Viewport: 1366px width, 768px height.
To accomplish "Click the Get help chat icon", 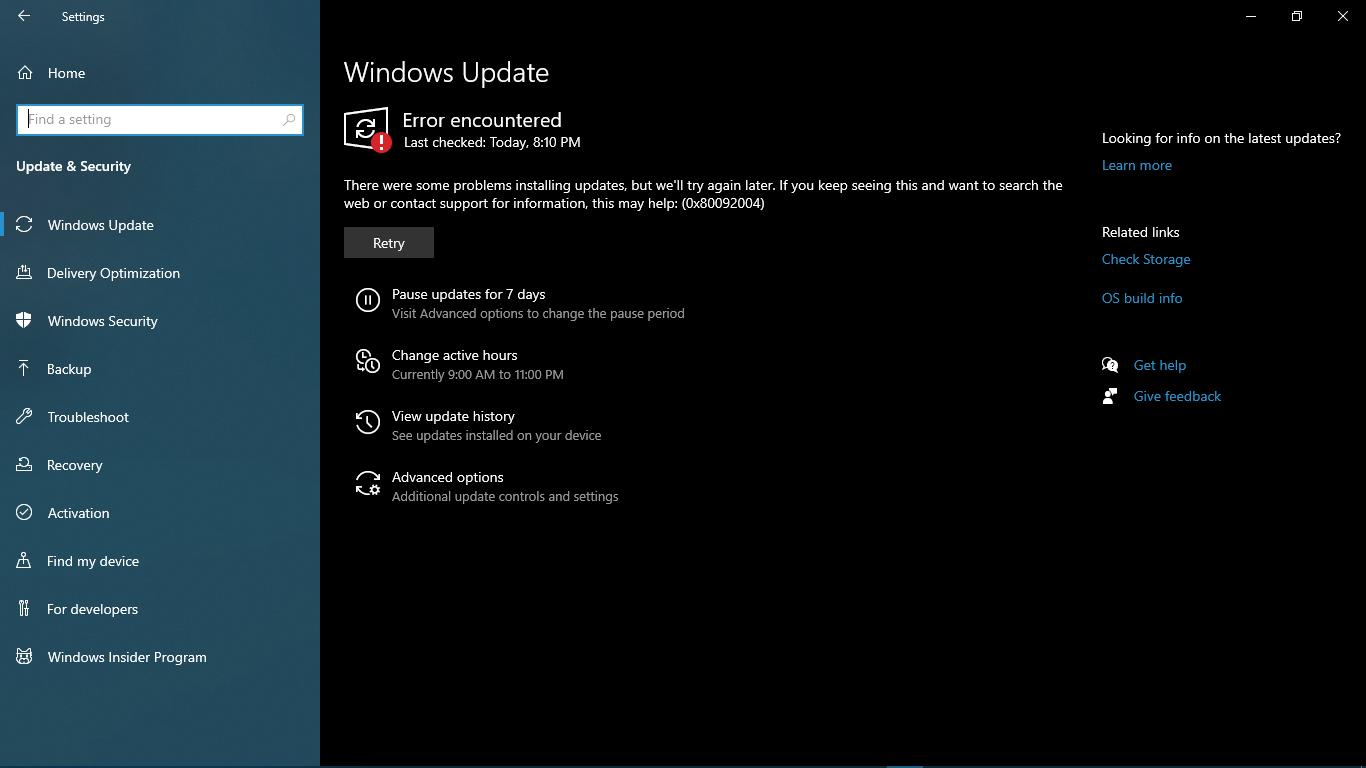I will pos(1110,365).
